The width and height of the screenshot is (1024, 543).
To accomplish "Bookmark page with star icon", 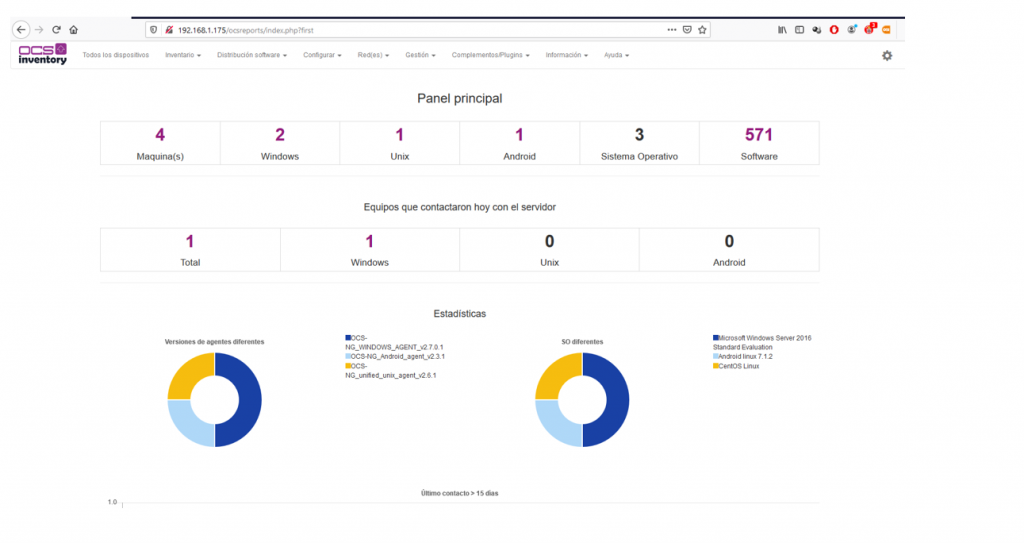I will tap(702, 30).
